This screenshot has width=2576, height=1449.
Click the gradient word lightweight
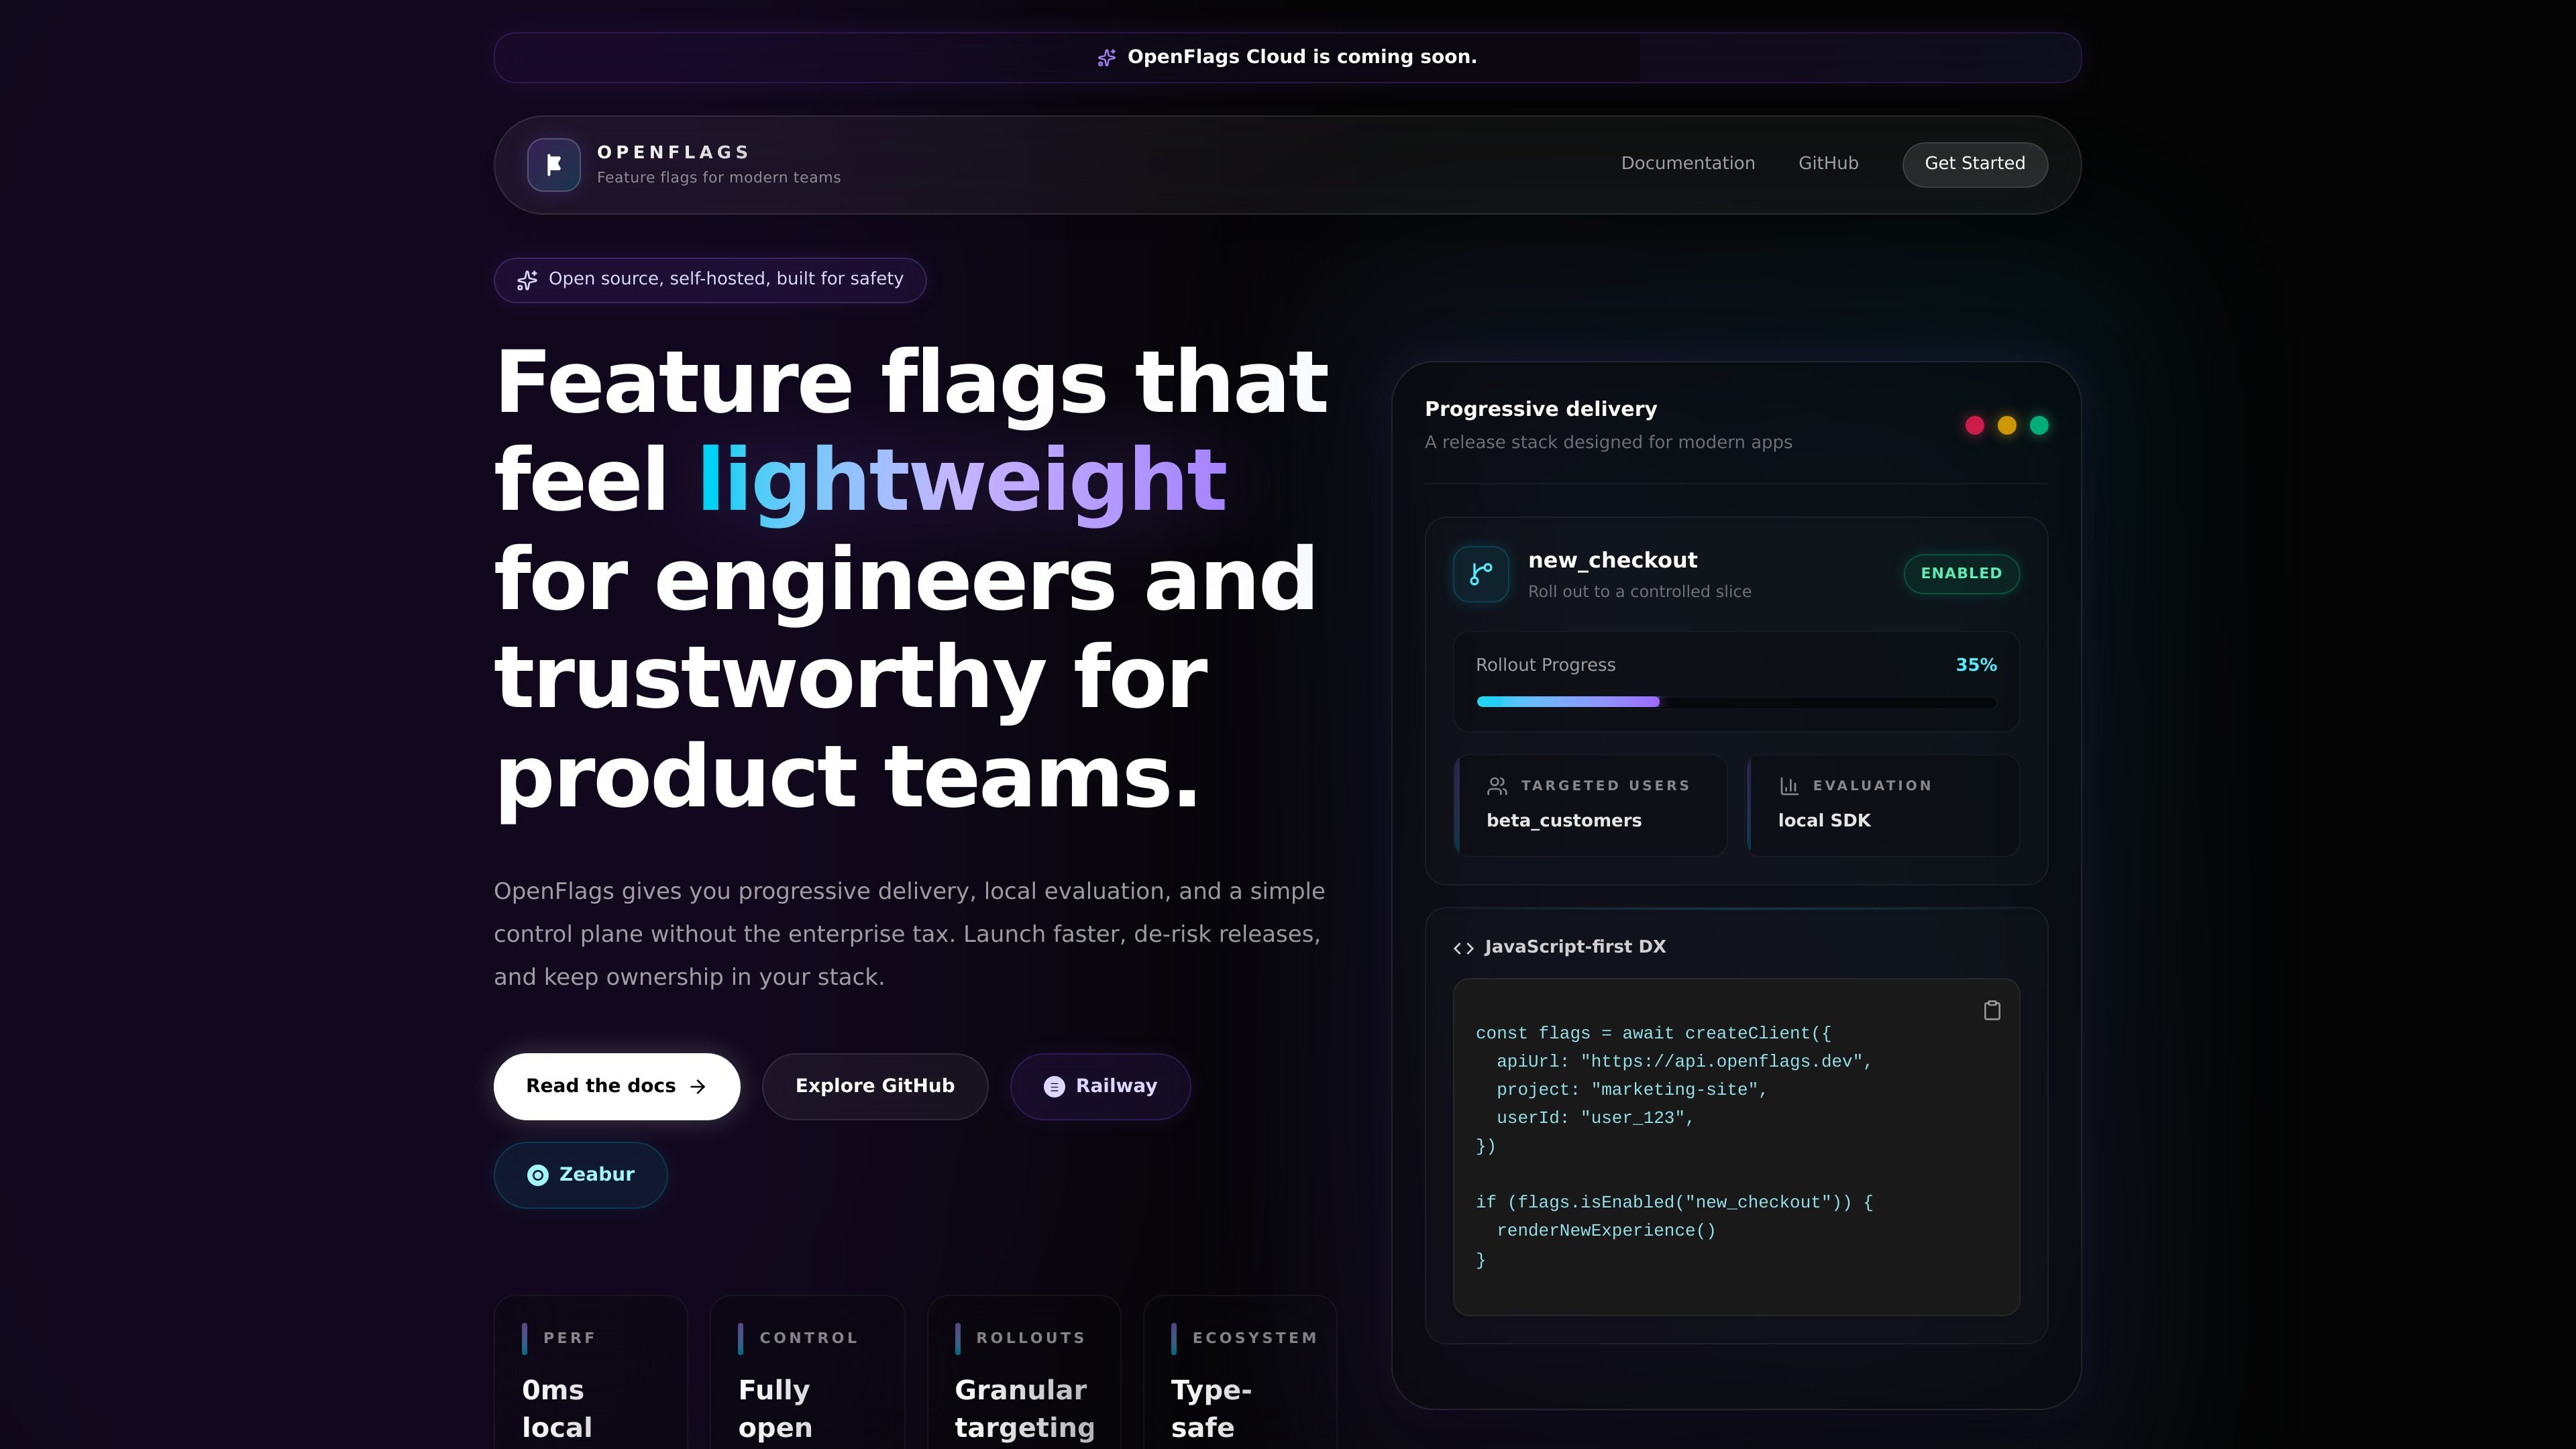[x=962, y=482]
